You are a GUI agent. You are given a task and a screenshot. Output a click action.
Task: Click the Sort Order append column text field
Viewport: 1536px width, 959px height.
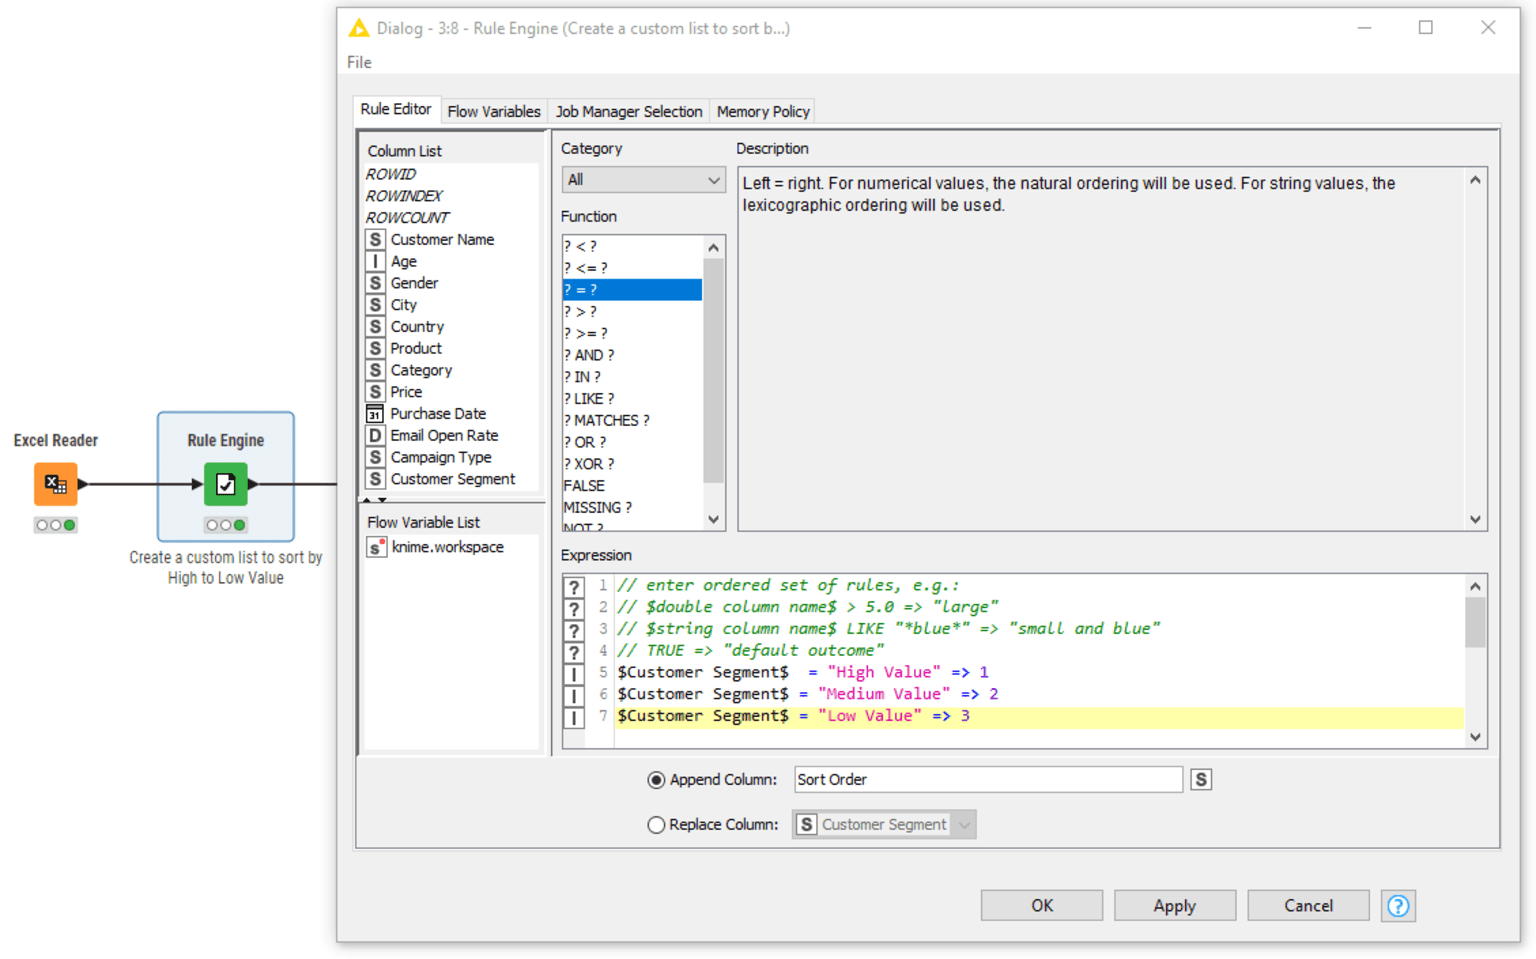[988, 780]
